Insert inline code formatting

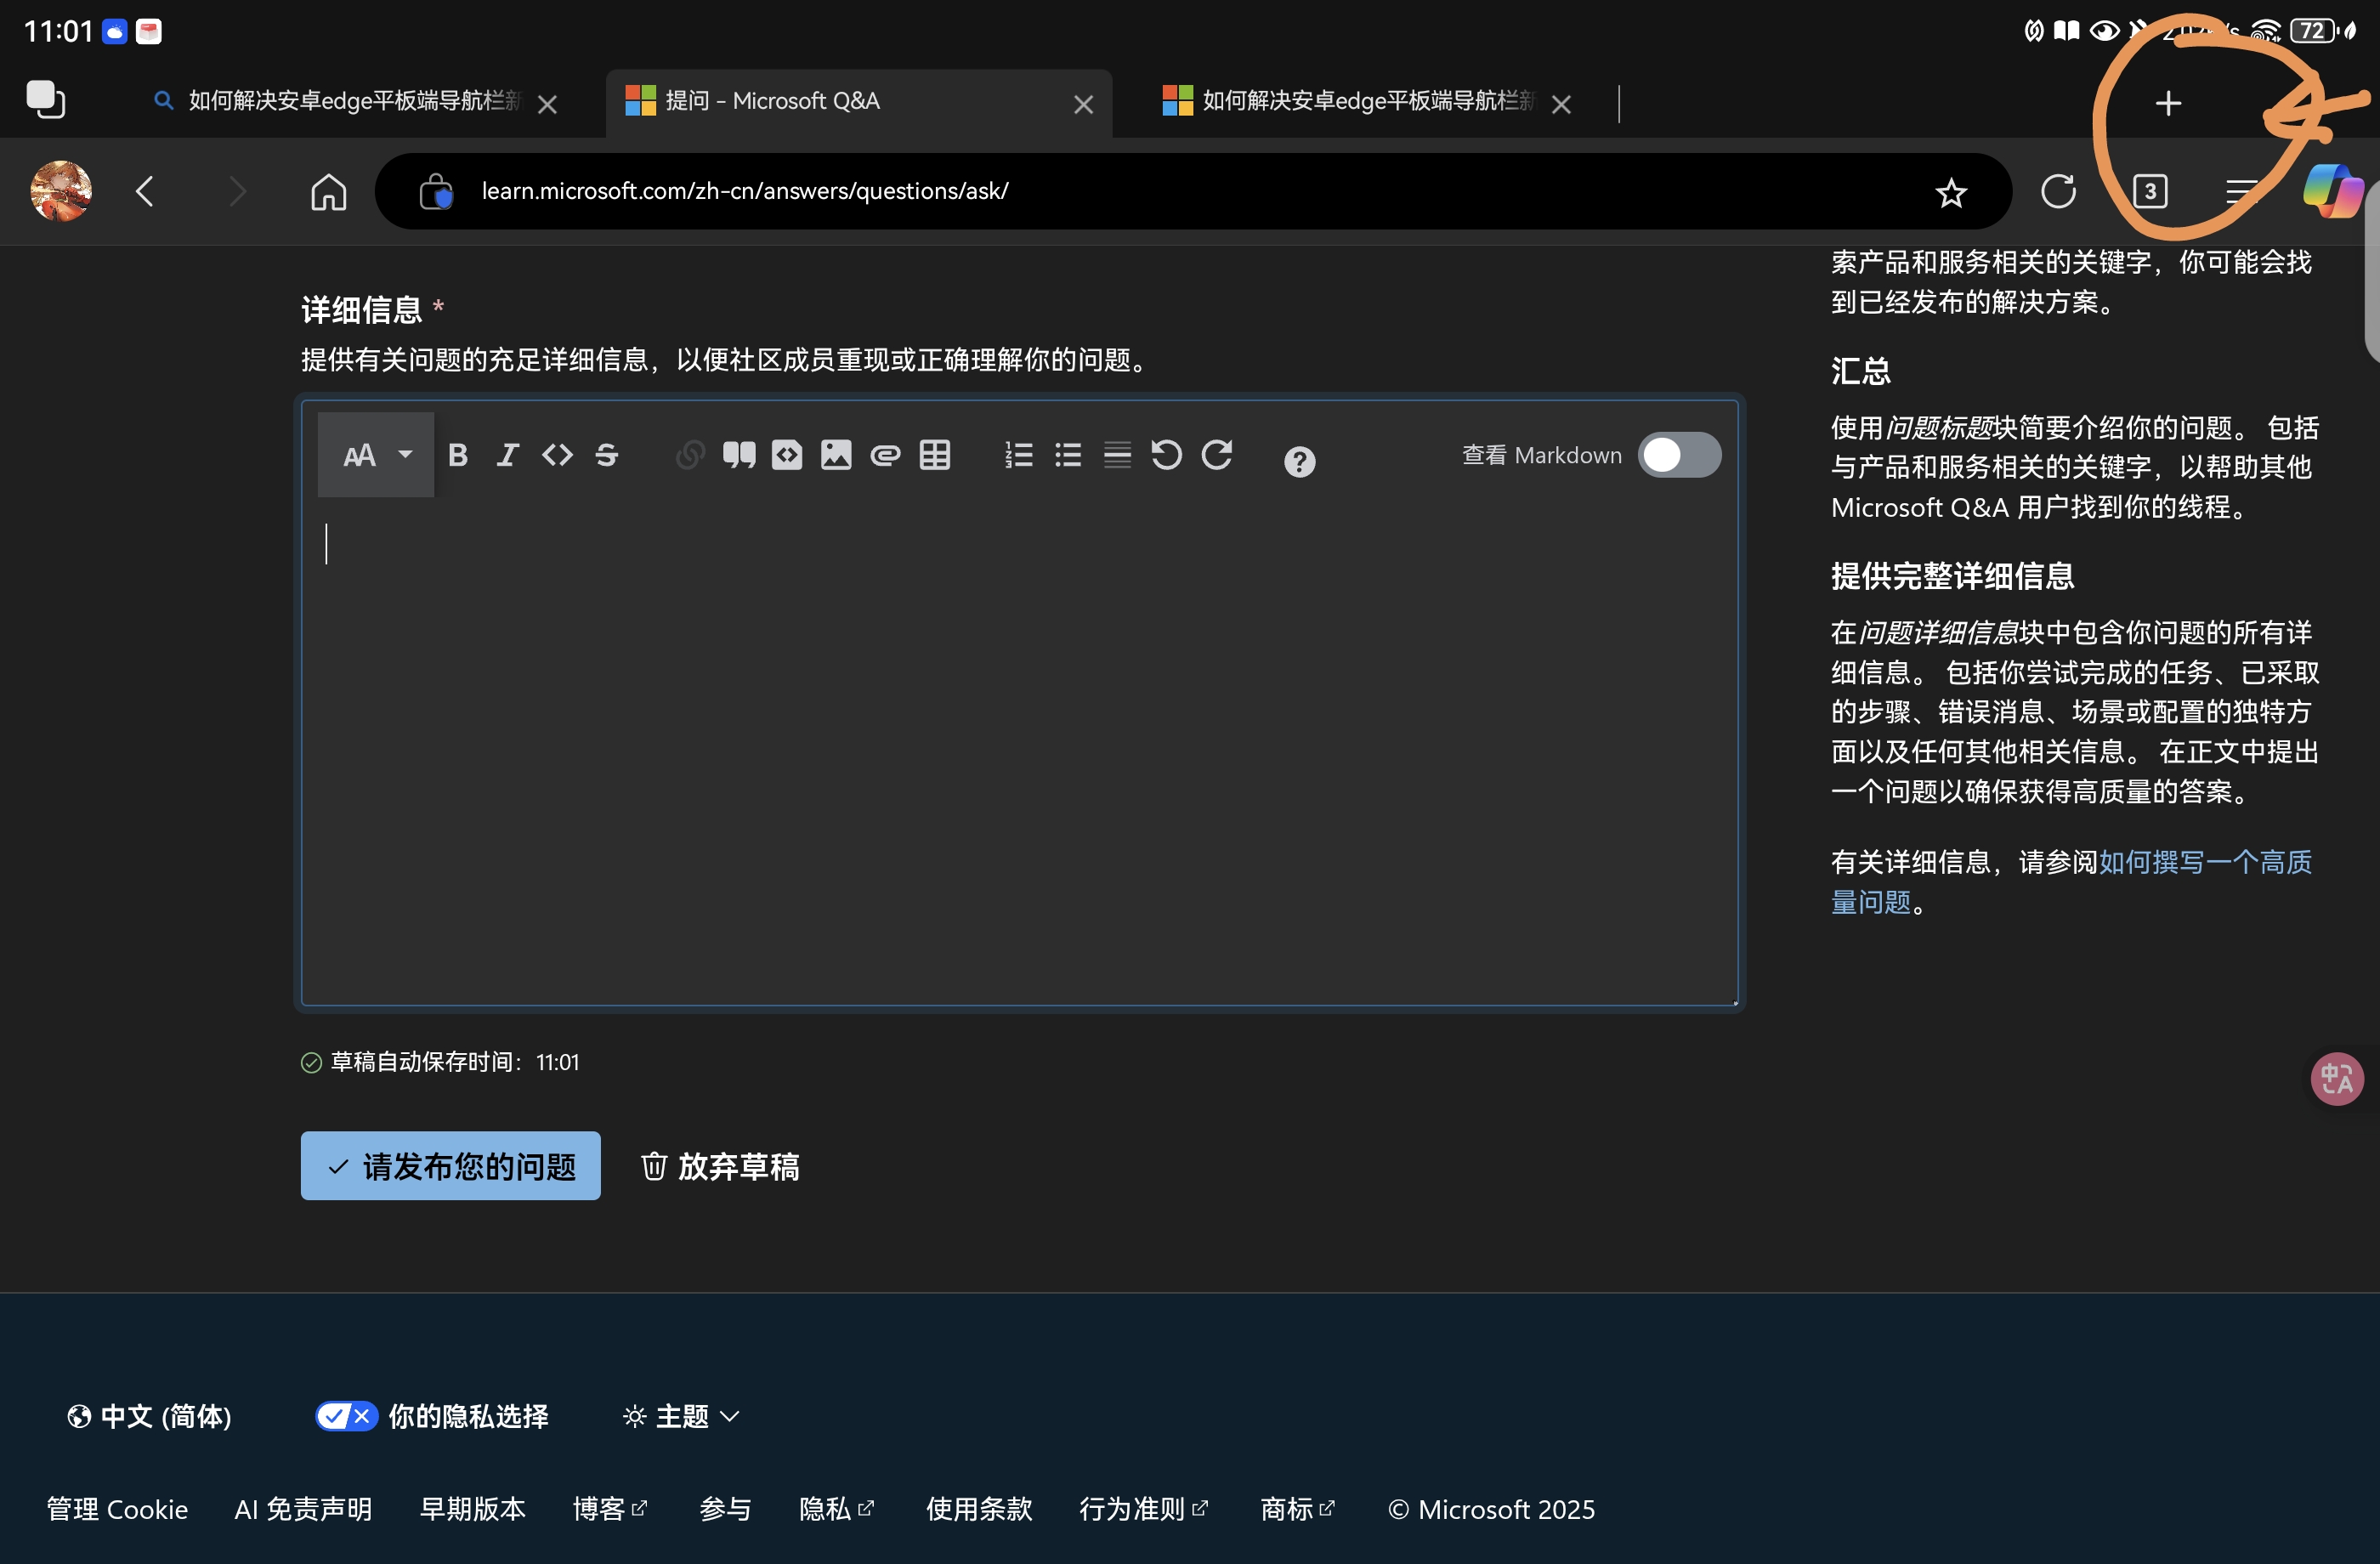point(557,455)
